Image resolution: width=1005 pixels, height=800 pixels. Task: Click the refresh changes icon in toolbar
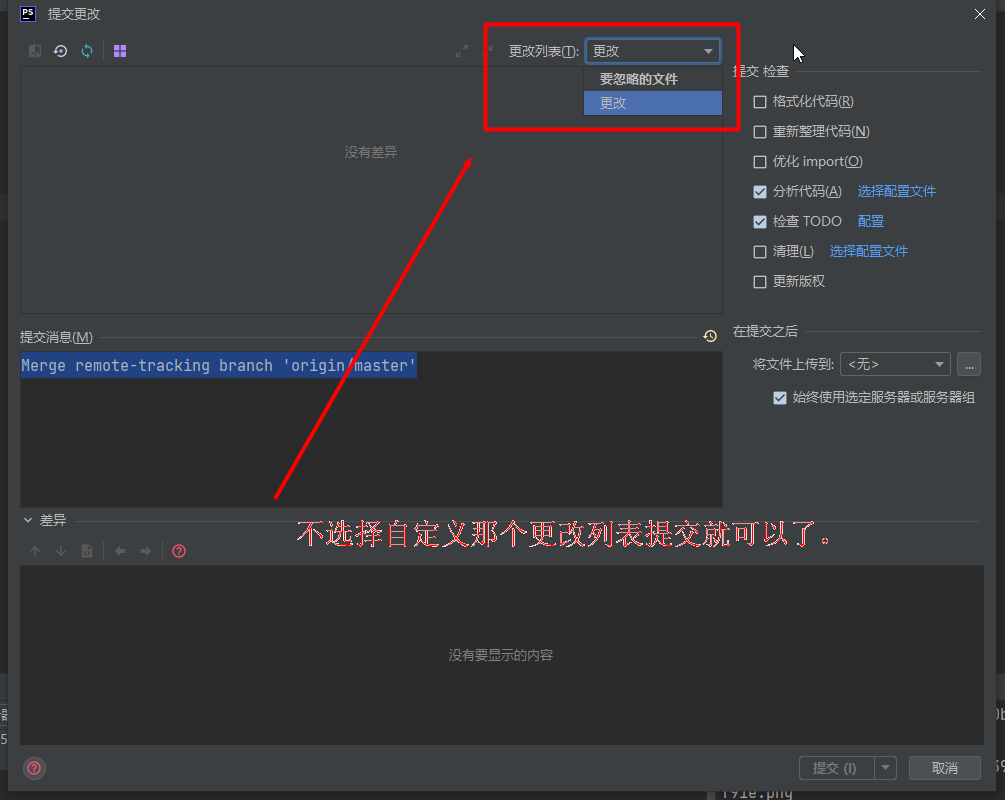(87, 50)
